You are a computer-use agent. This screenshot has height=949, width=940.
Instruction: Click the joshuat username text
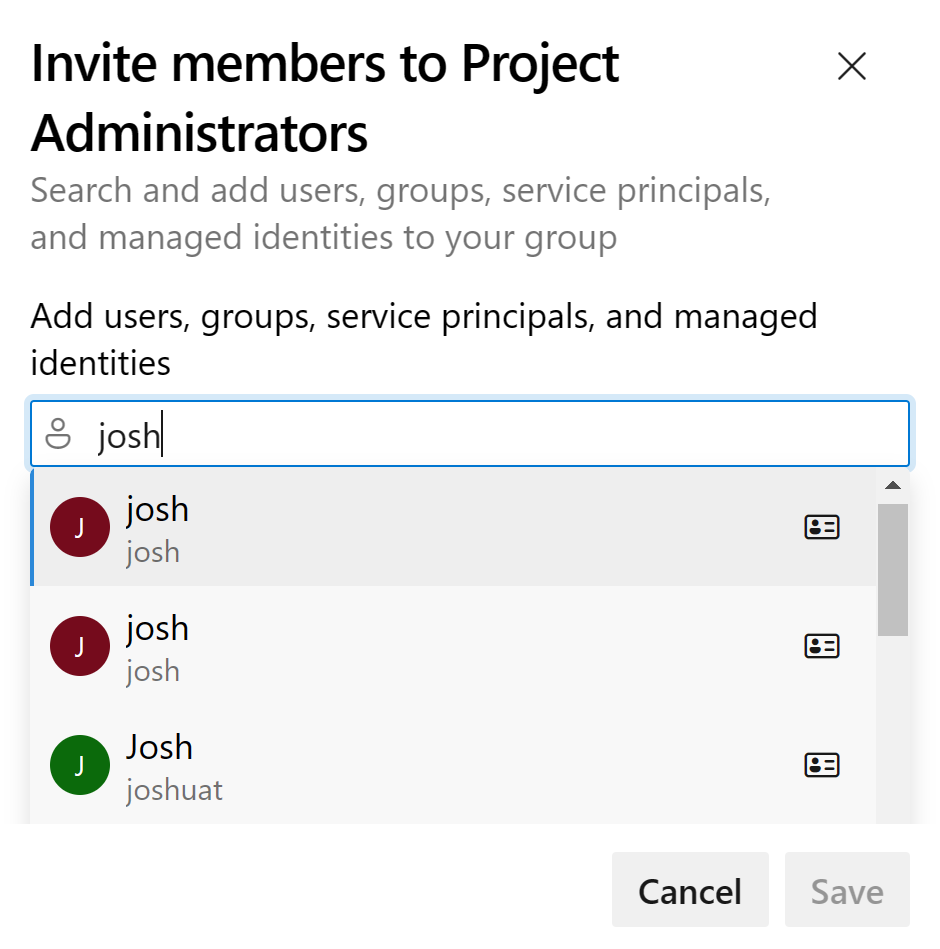tap(174, 790)
